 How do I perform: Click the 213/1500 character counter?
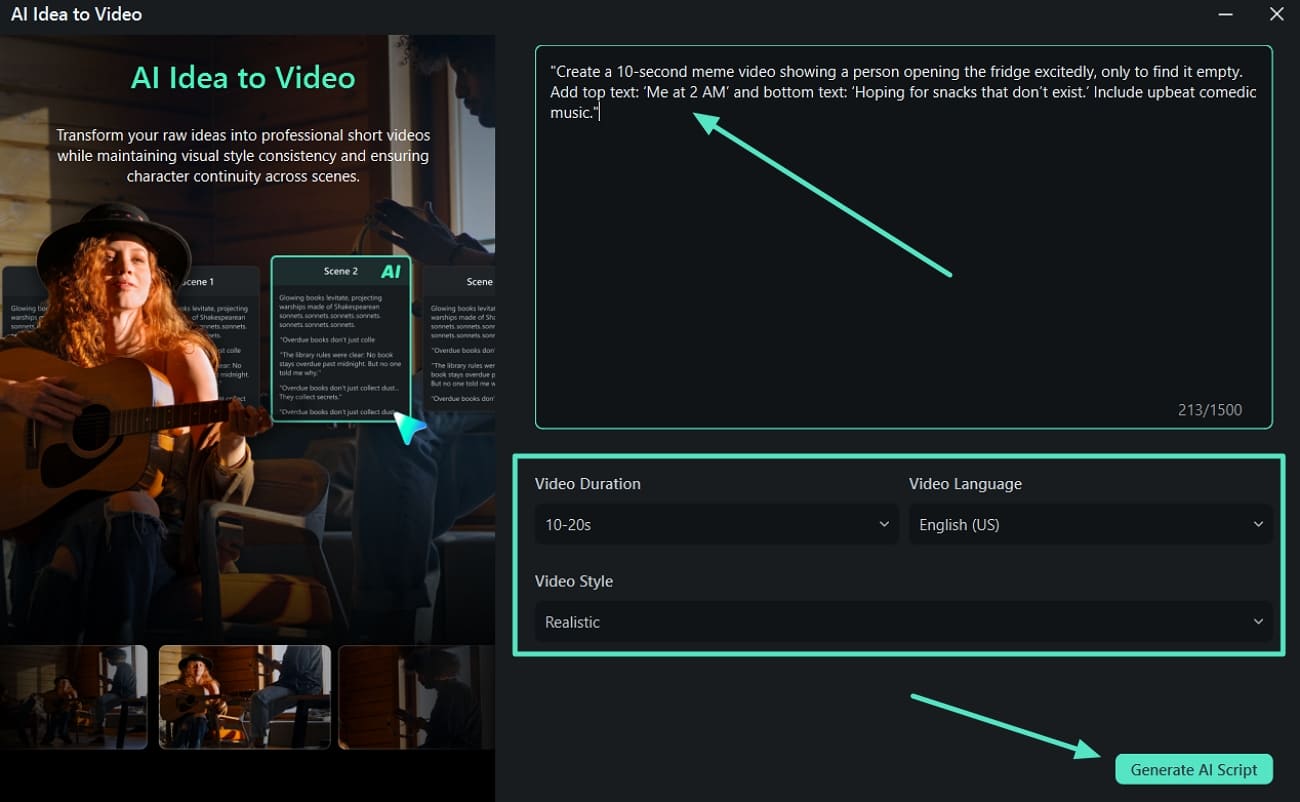tap(1210, 410)
